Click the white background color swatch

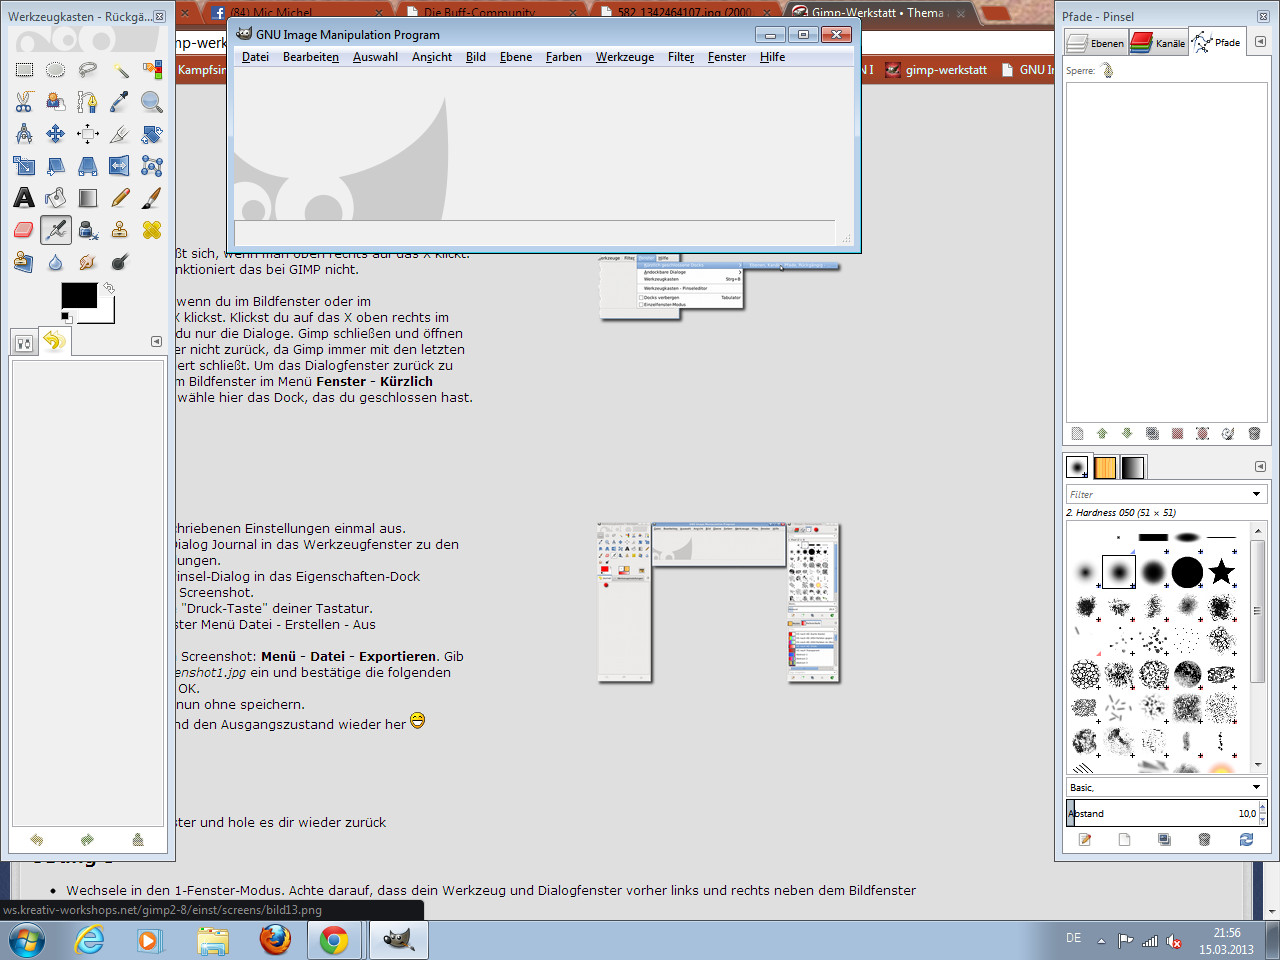point(106,312)
